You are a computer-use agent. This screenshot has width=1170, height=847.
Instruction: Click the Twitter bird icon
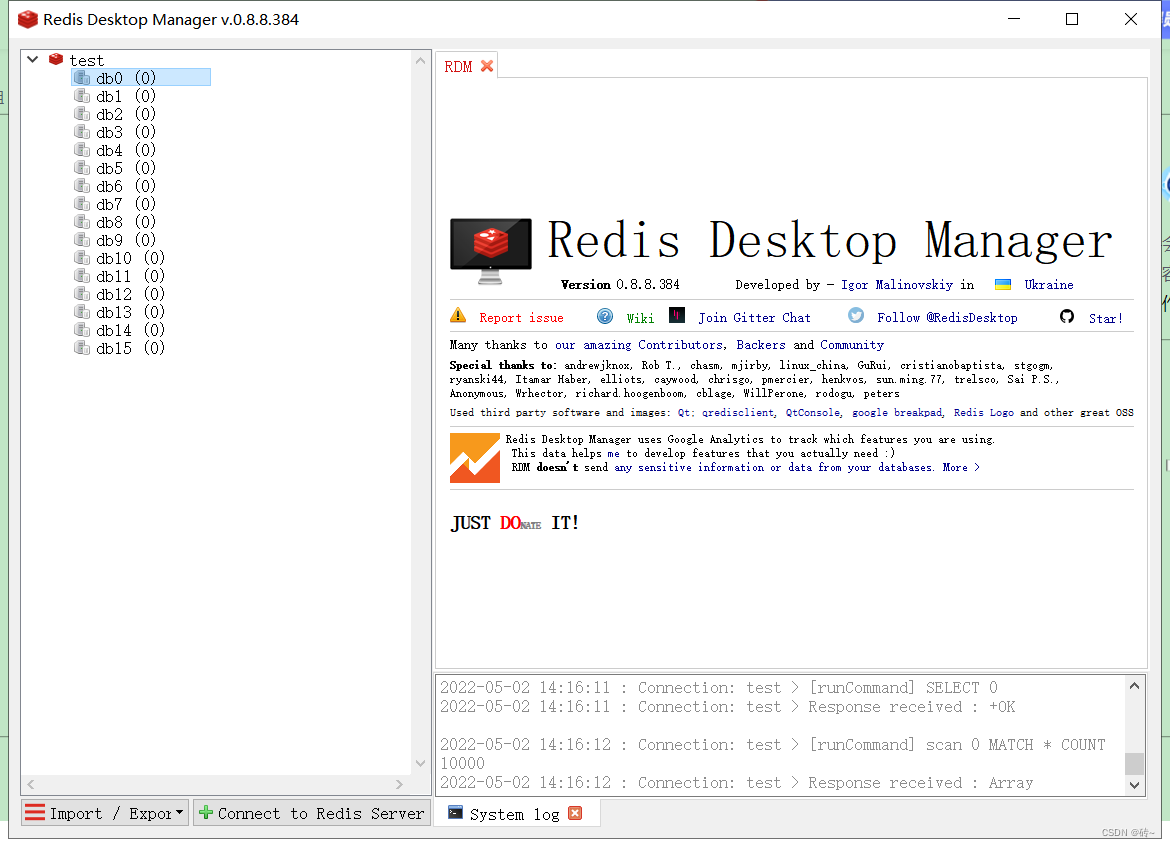[856, 316]
